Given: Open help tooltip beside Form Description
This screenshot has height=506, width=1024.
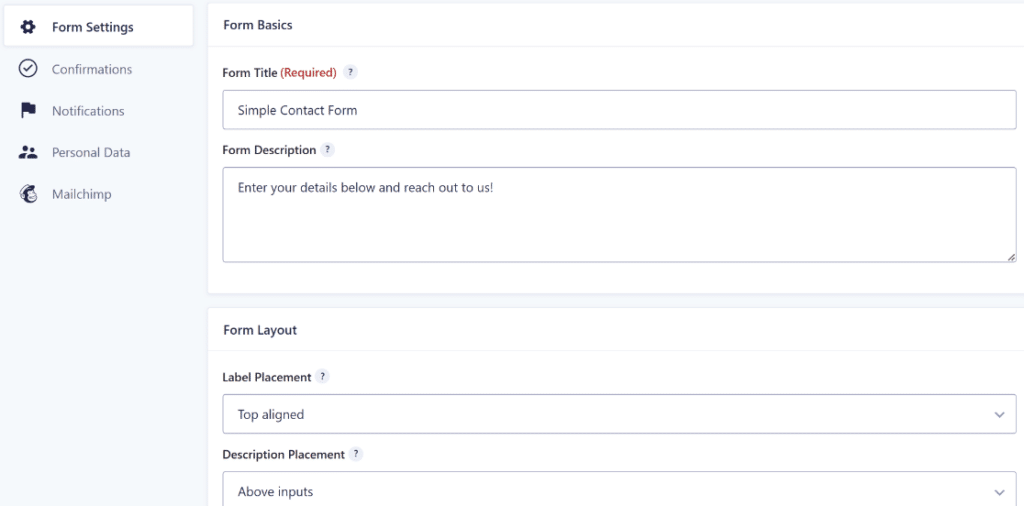Looking at the screenshot, I should 328,150.
